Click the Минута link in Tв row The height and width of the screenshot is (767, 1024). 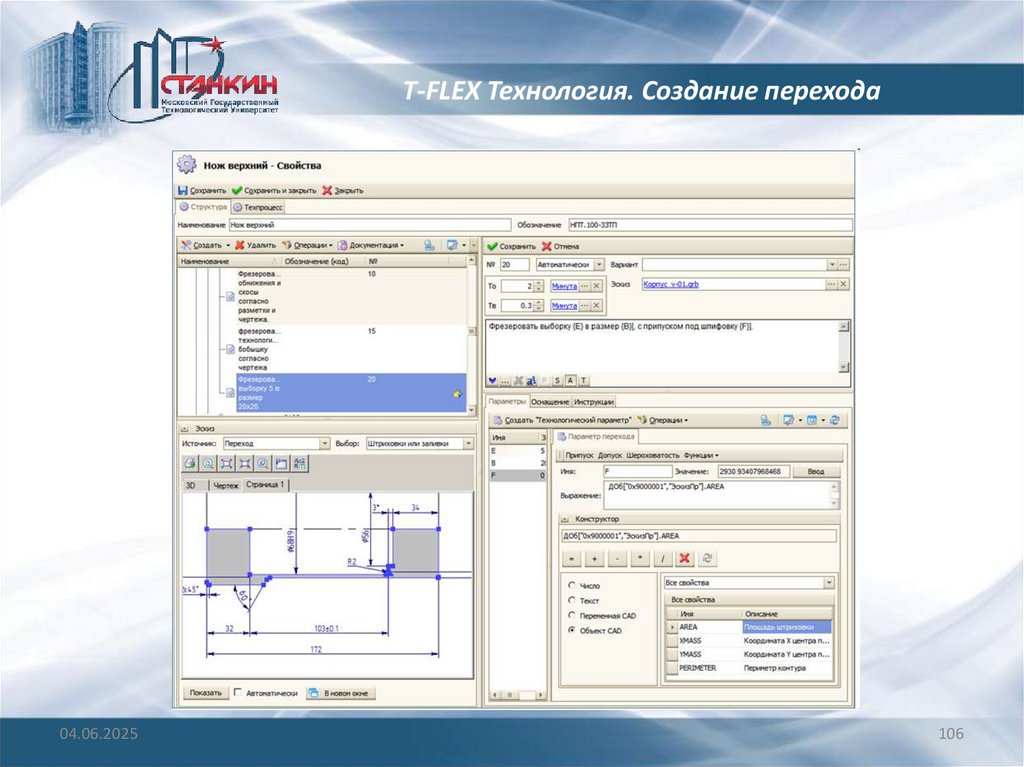[x=564, y=305]
